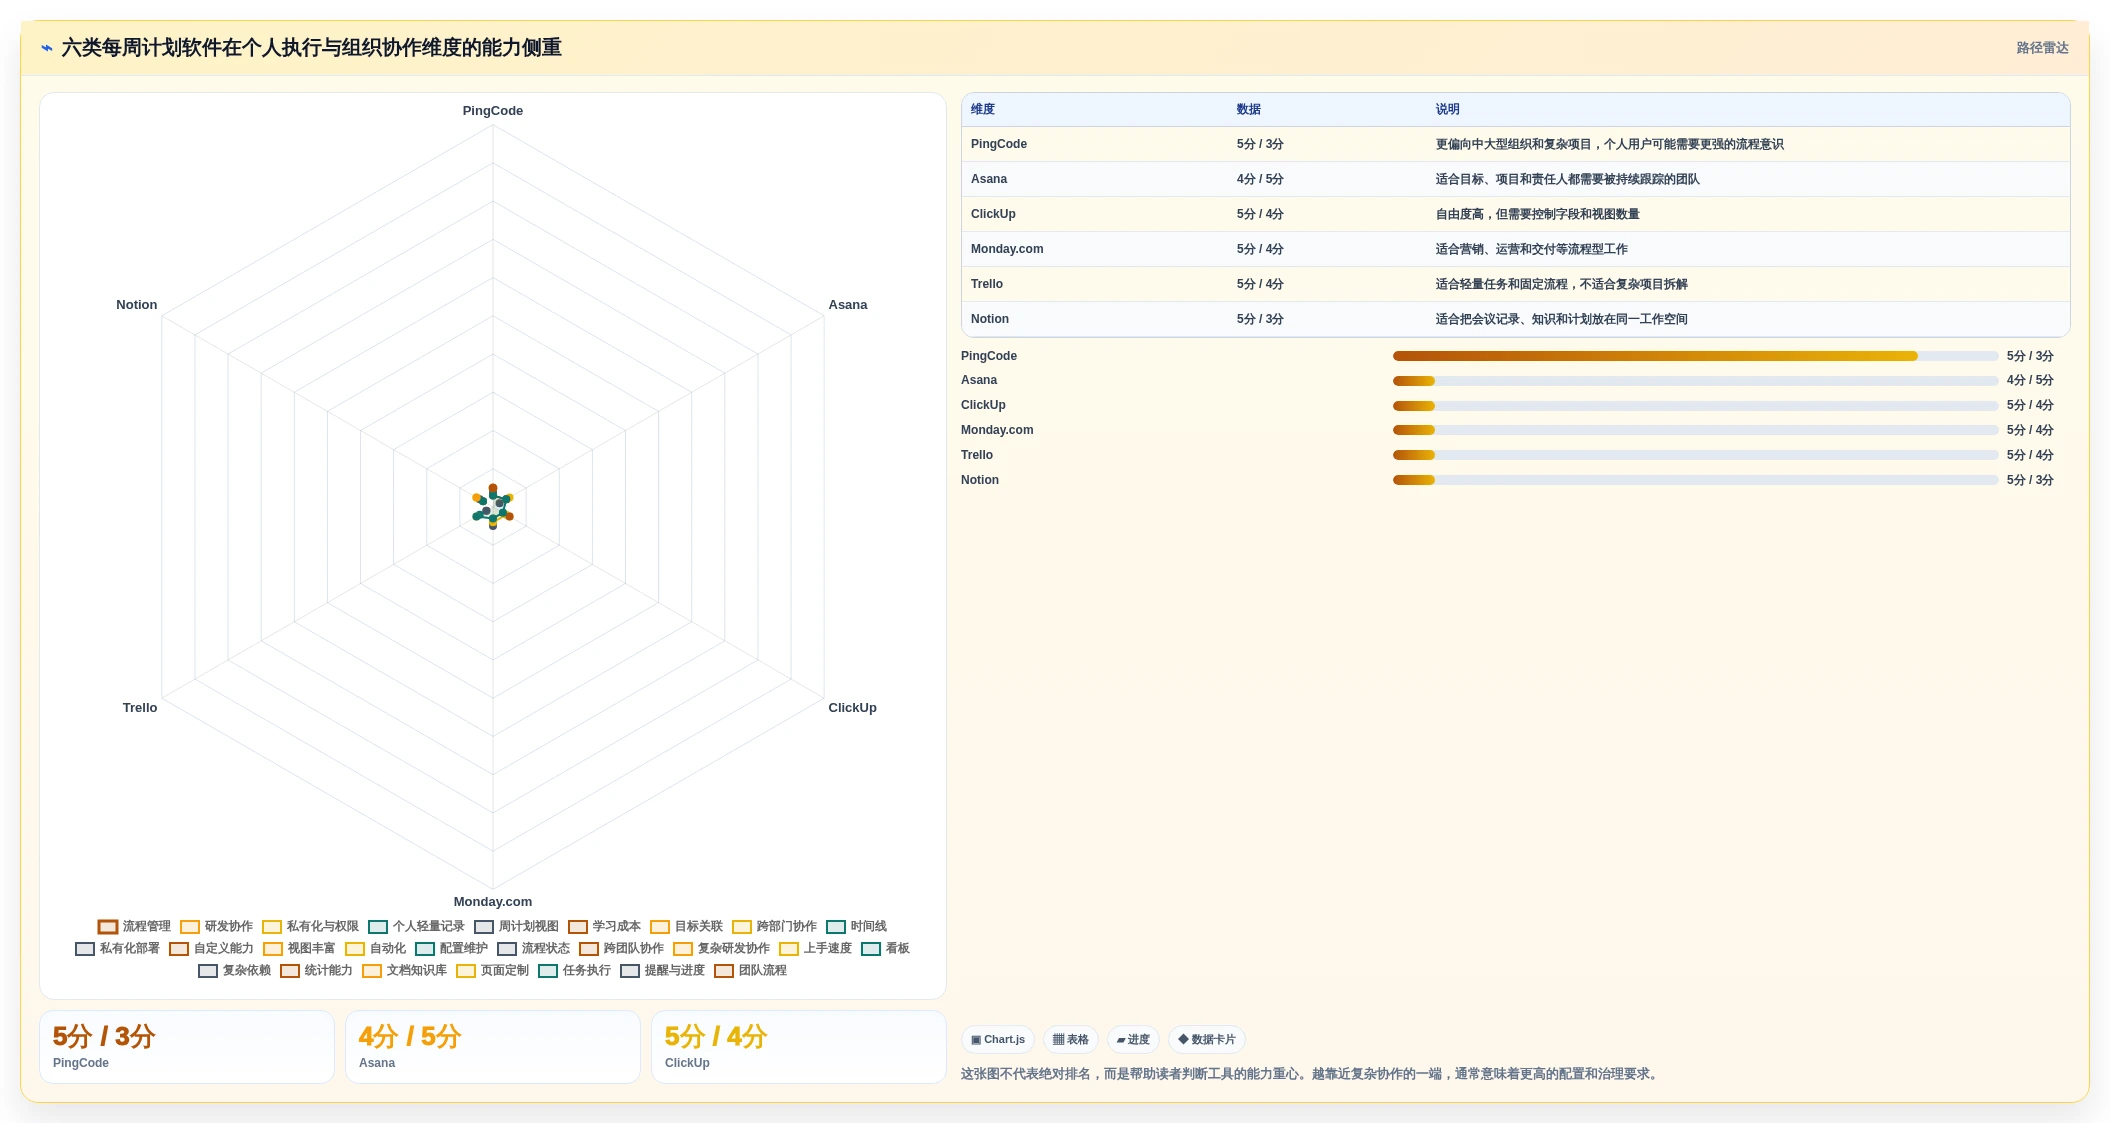
Task: Click the Monday.com progress bar
Action: click(x=1695, y=430)
